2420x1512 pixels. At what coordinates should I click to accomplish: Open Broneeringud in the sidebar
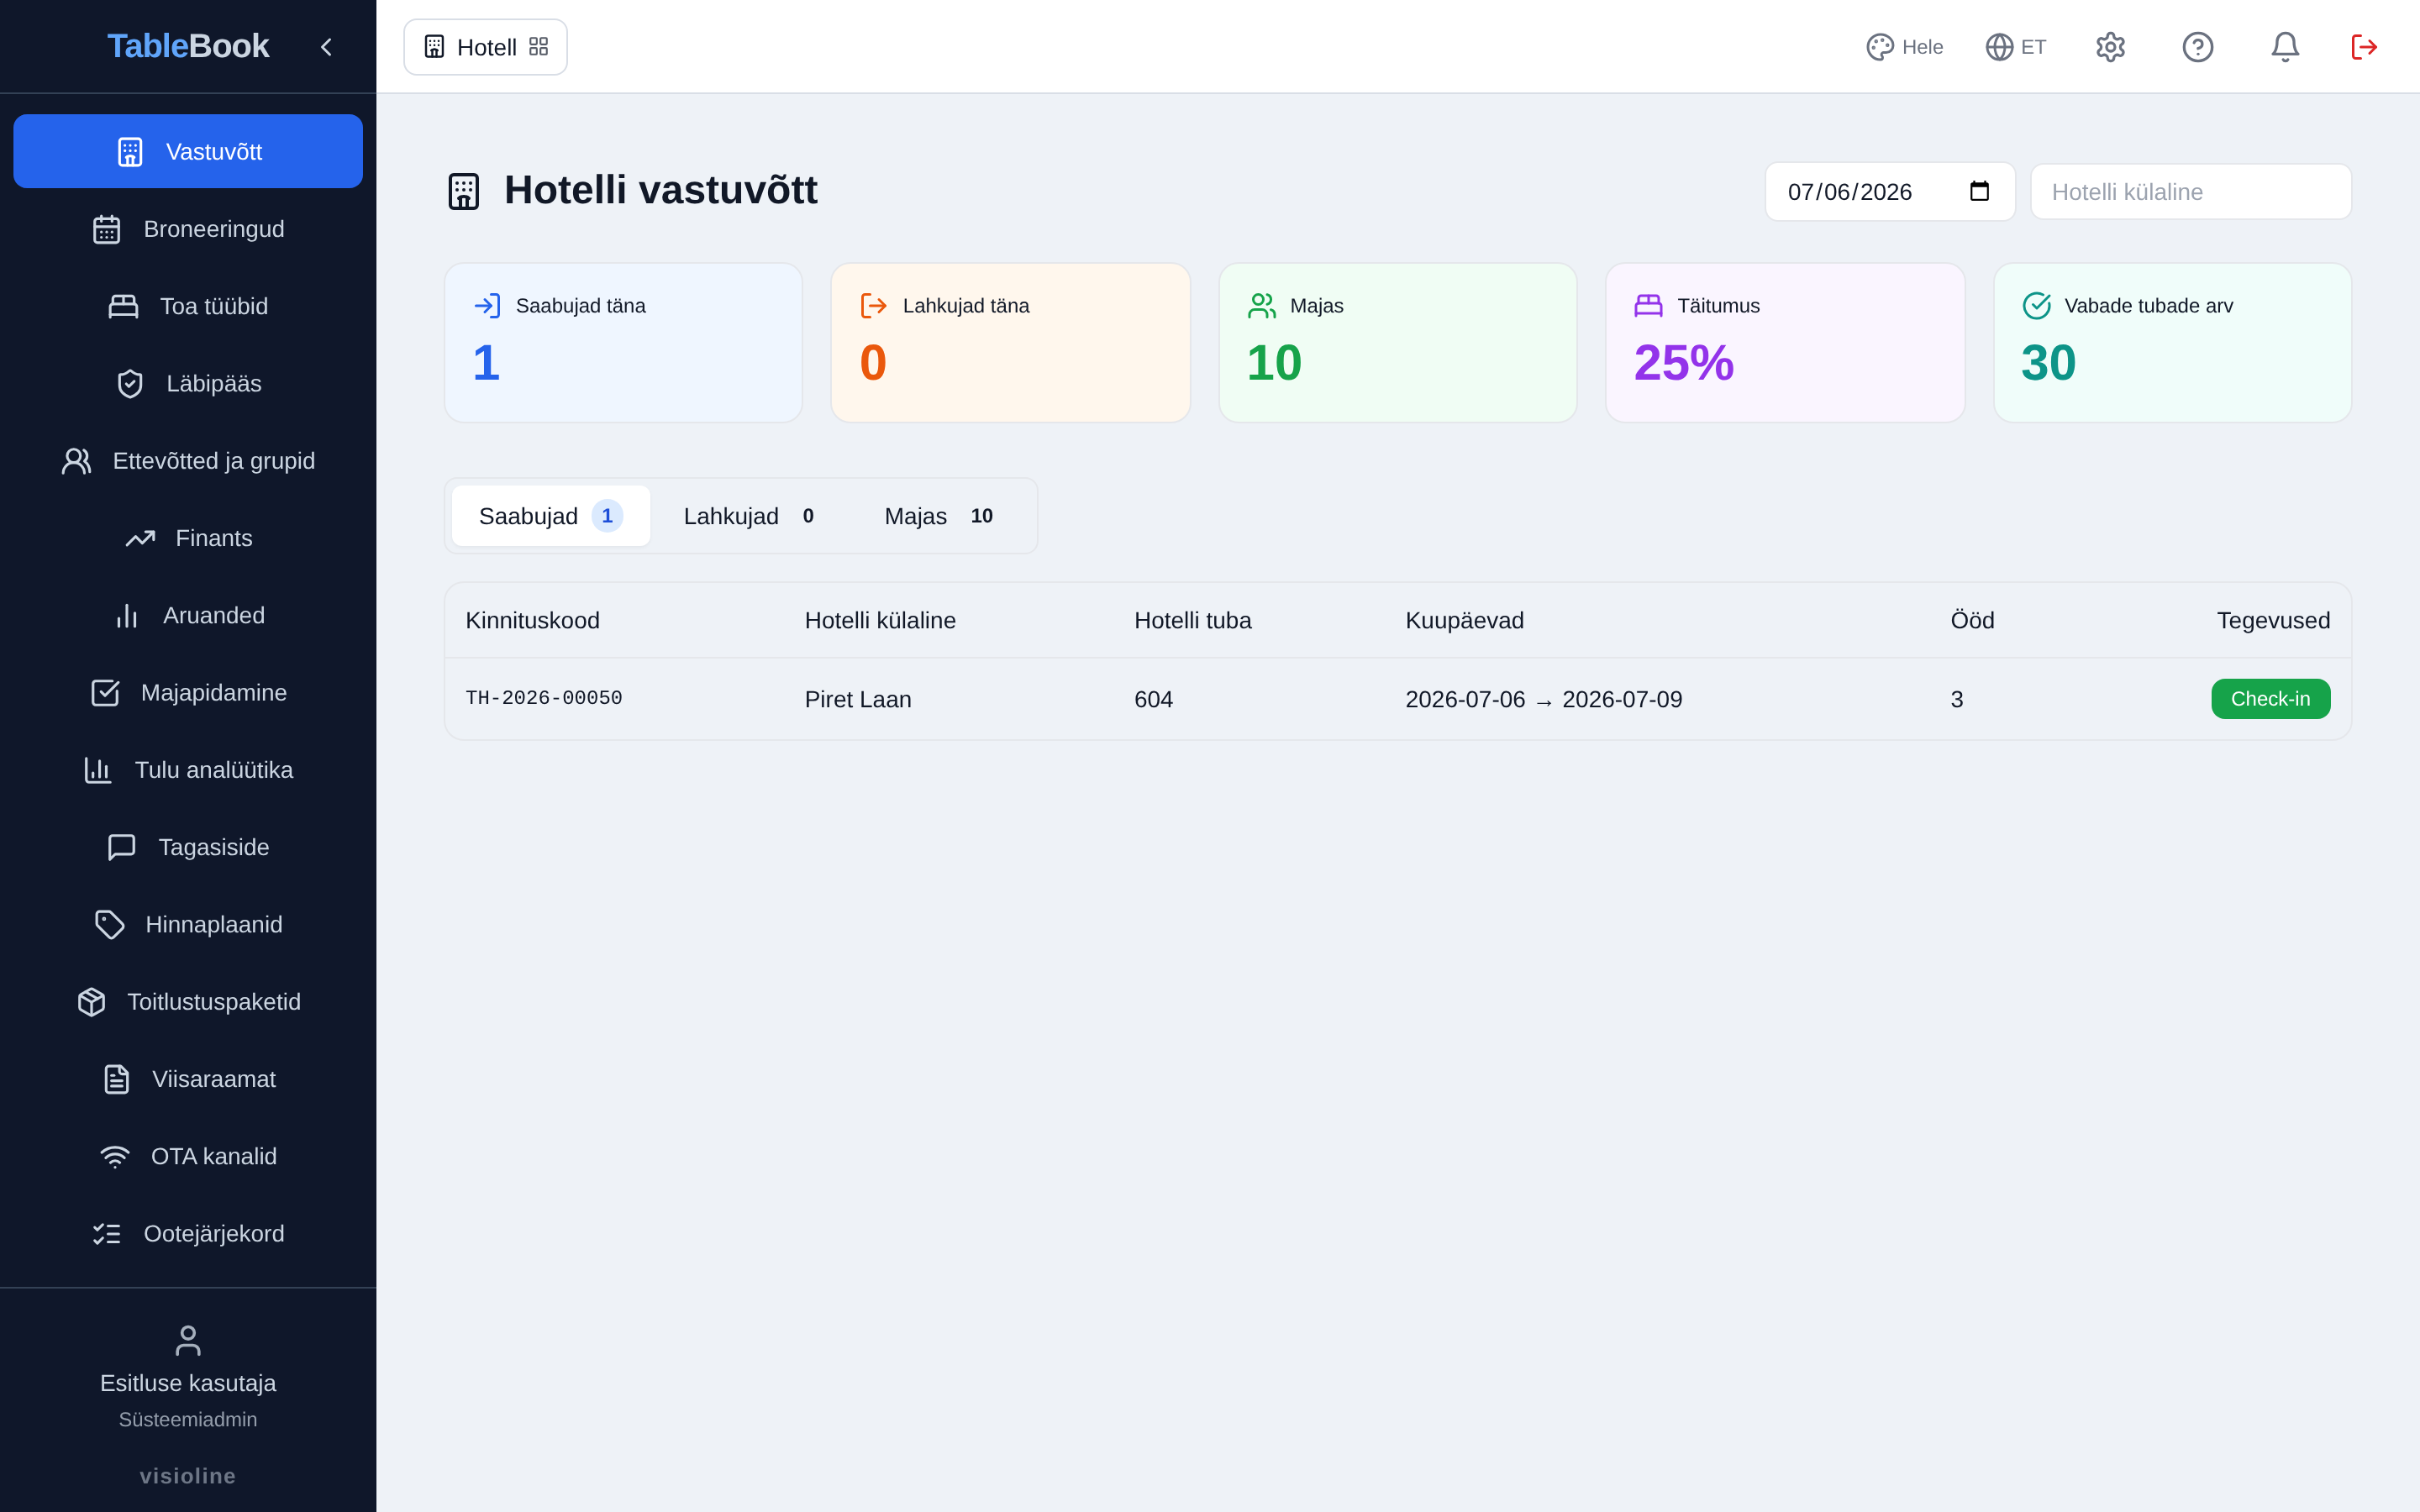pyautogui.click(x=188, y=229)
